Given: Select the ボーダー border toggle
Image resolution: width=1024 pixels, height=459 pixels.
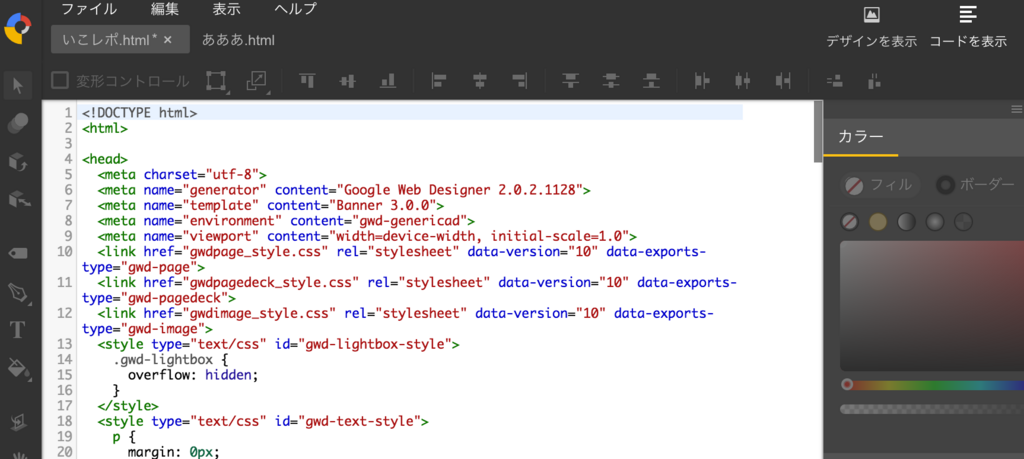Looking at the screenshot, I should click(974, 185).
